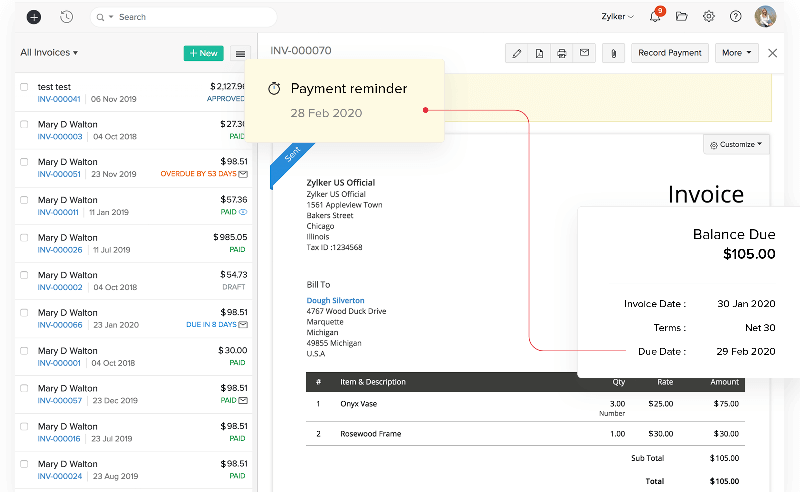This screenshot has width=800, height=492.
Task: Click the quick create plus icon
Action: [x=34, y=17]
